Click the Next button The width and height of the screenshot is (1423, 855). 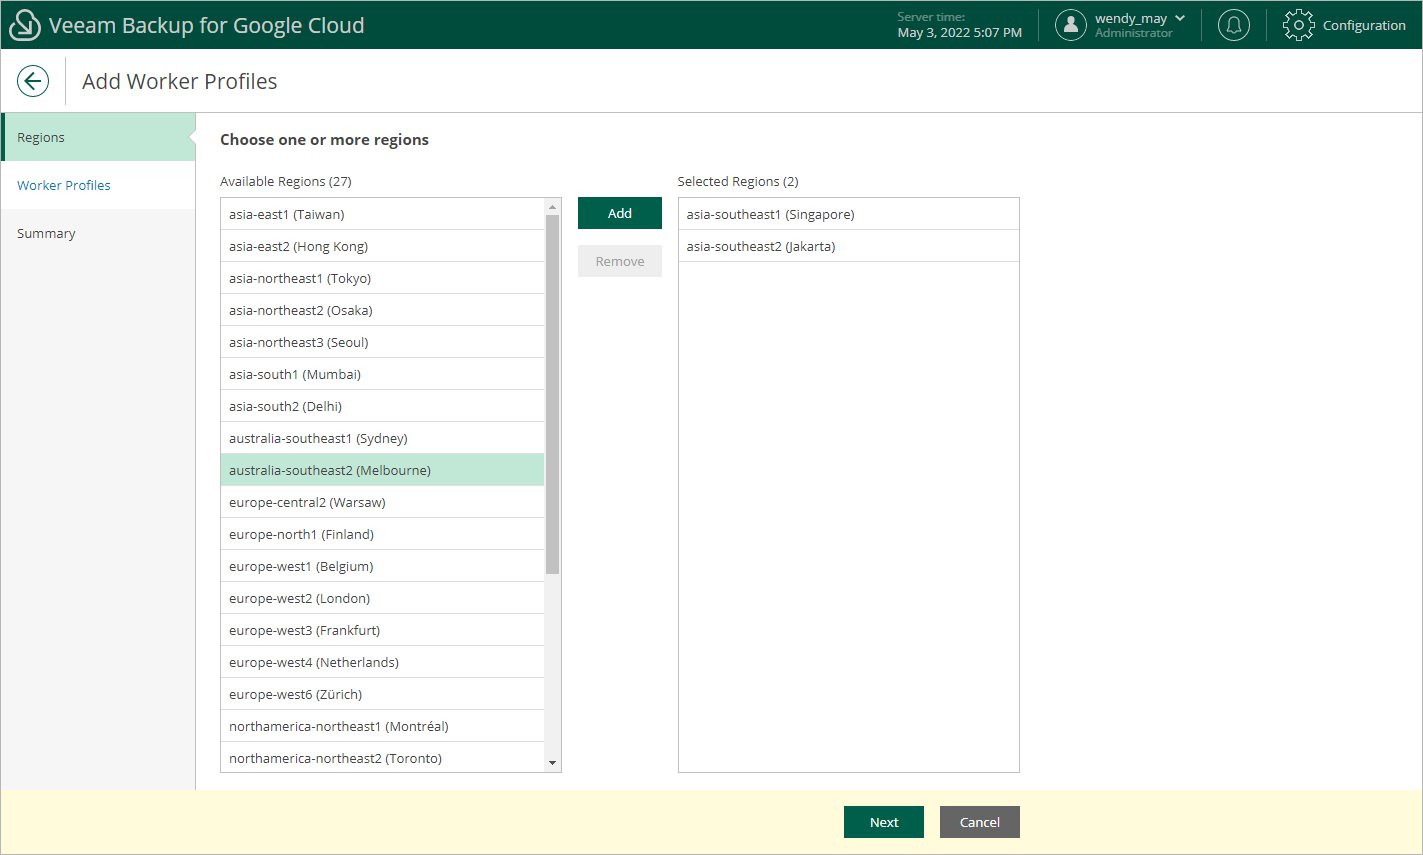(x=884, y=822)
